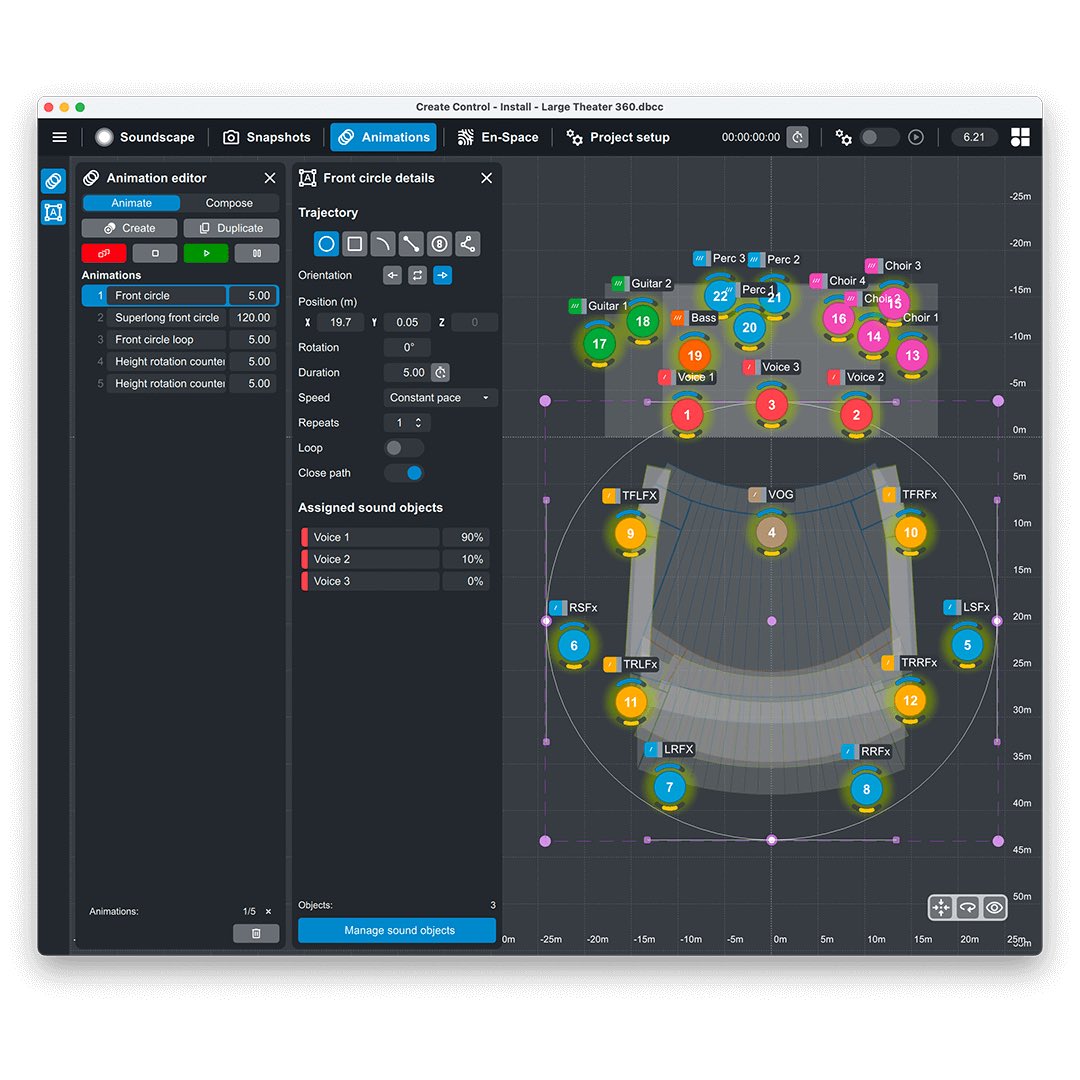Switch to Animate mode
Image resolution: width=1080 pixels, height=1080 pixels.
coord(132,203)
